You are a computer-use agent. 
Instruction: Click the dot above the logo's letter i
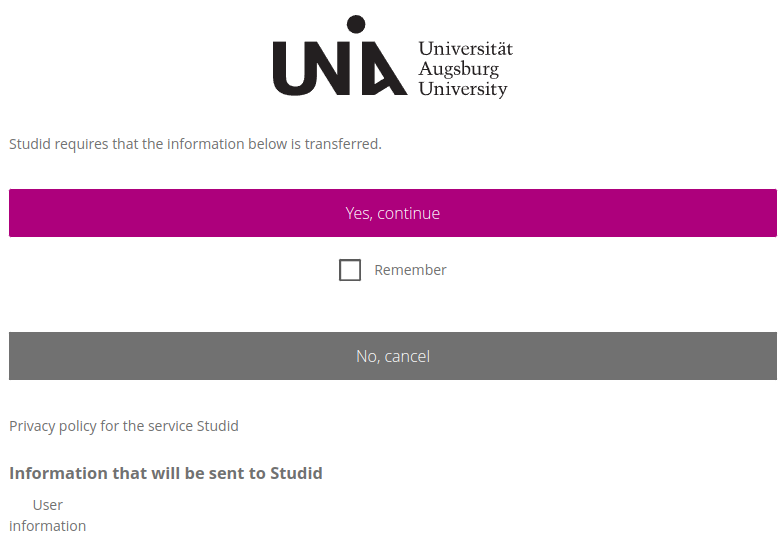pyautogui.click(x=355, y=23)
